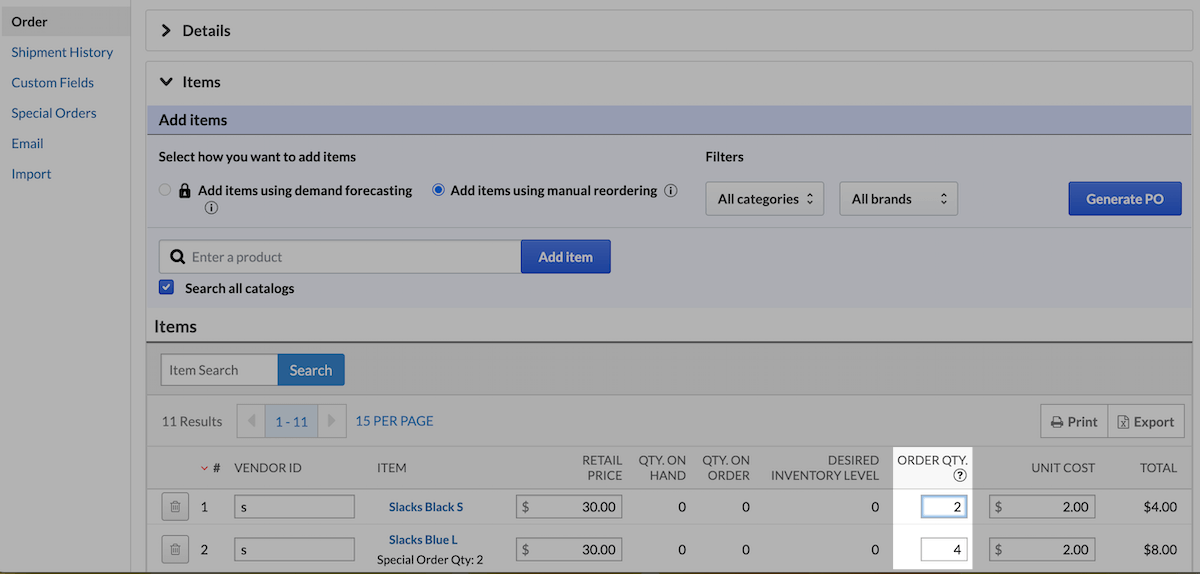Click the UNIT COST column header

click(1063, 467)
